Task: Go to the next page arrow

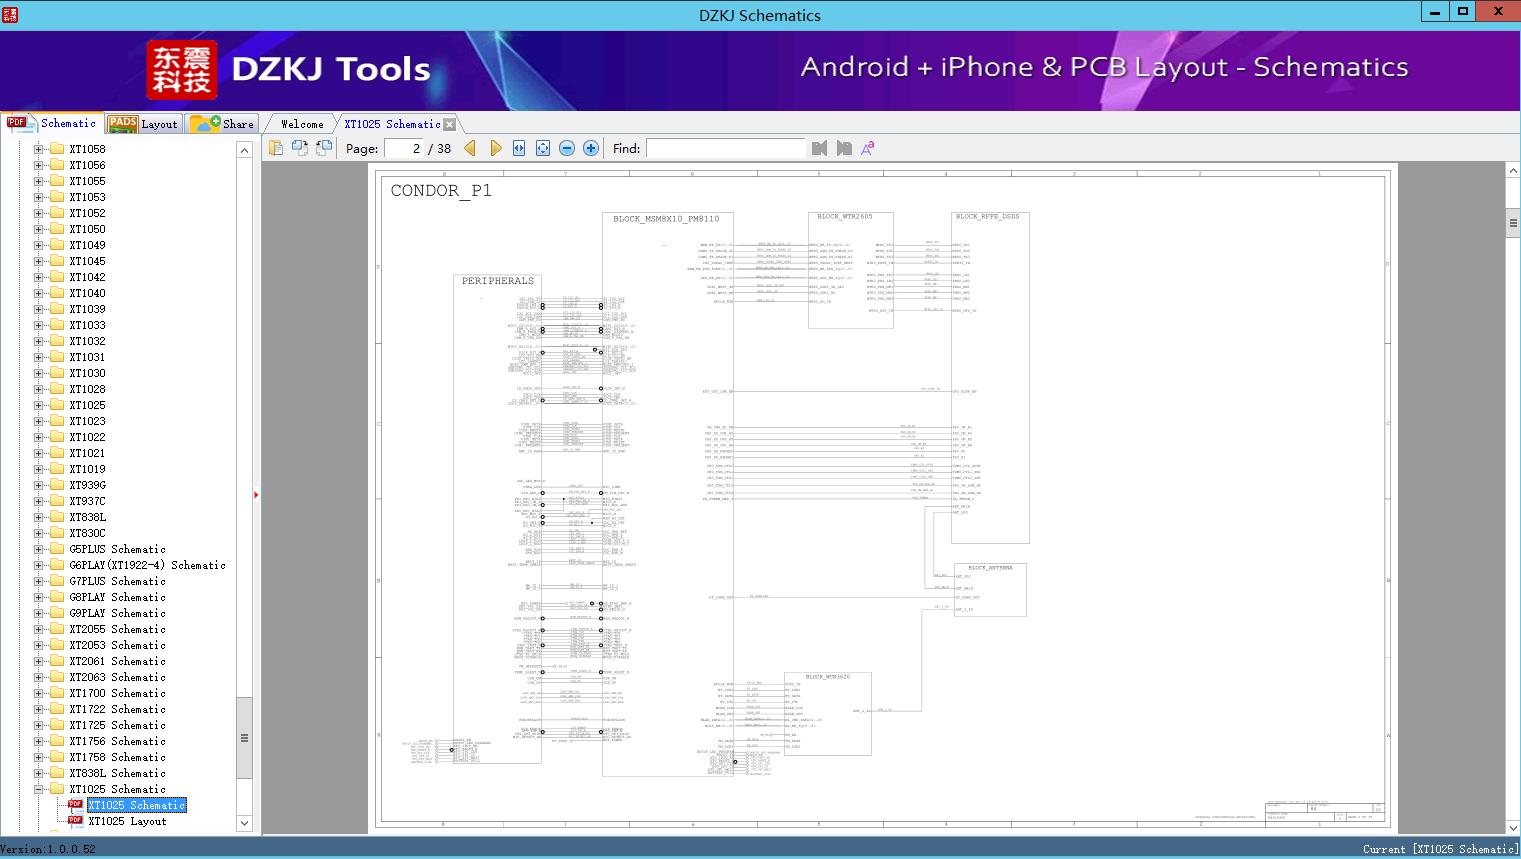Action: (x=495, y=148)
